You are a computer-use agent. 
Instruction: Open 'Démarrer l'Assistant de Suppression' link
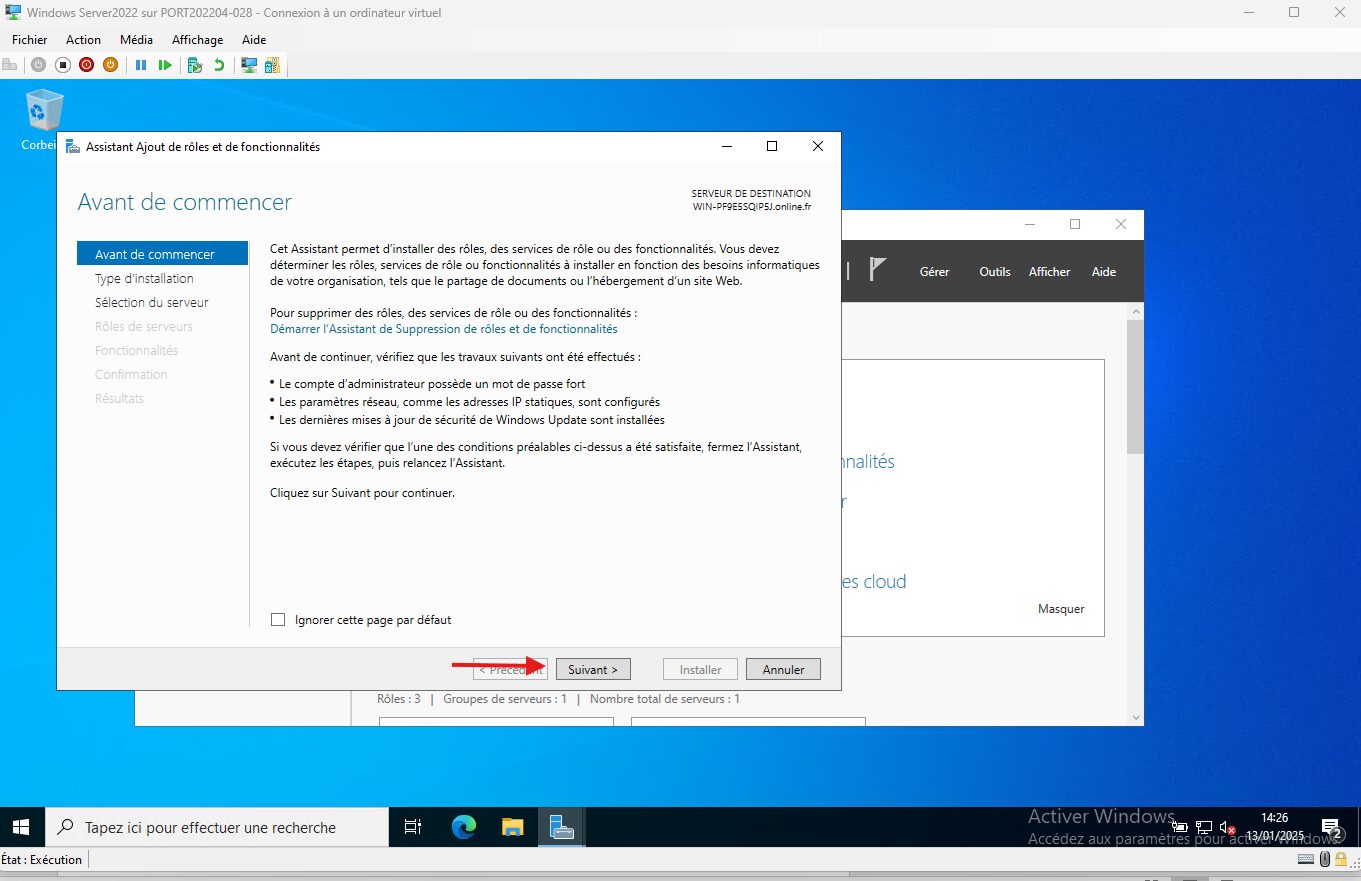[x=444, y=329]
